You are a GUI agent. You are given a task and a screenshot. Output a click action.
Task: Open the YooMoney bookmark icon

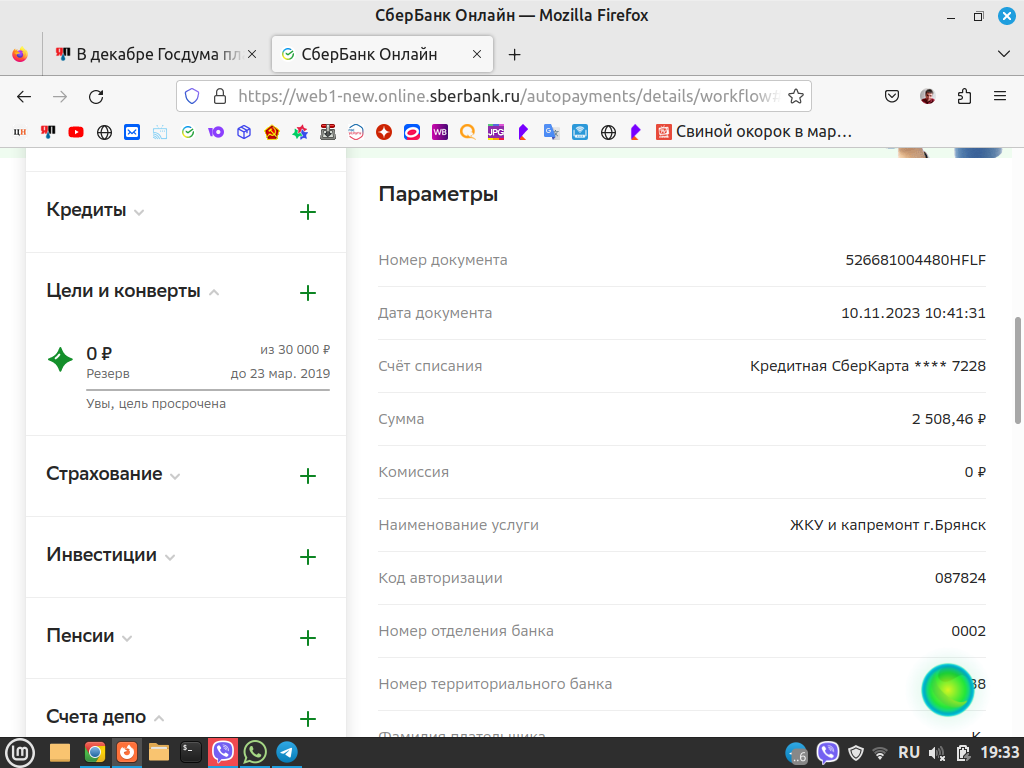click(x=216, y=132)
